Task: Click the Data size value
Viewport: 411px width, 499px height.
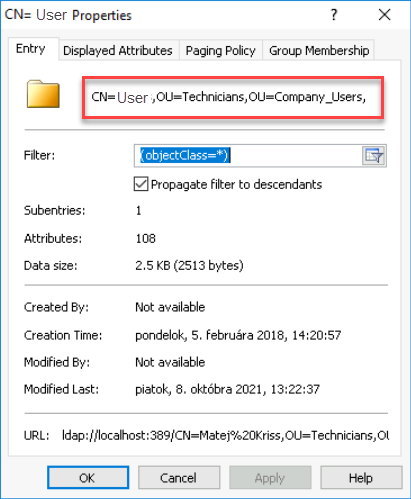Action: point(189,265)
